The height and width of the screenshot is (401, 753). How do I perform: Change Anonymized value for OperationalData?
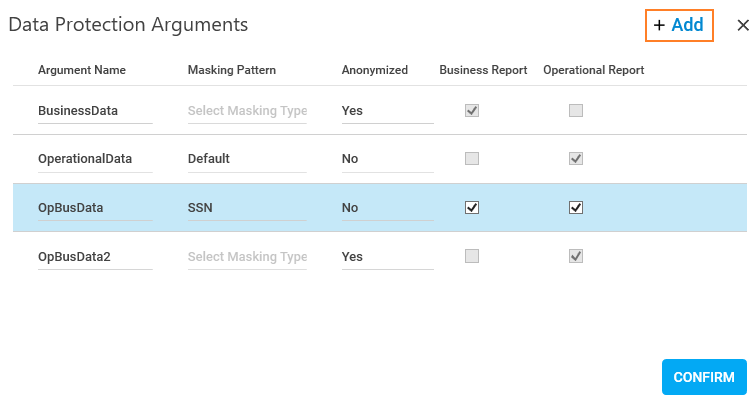pos(388,160)
